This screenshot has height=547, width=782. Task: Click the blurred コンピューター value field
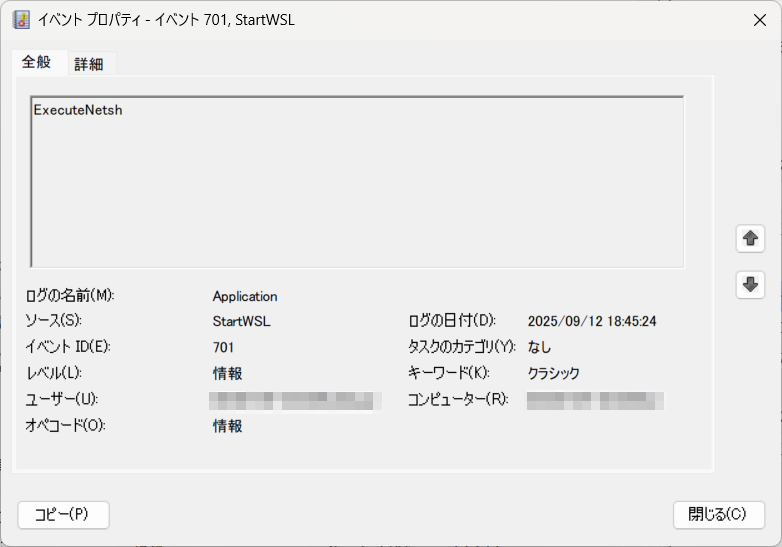pyautogui.click(x=595, y=401)
